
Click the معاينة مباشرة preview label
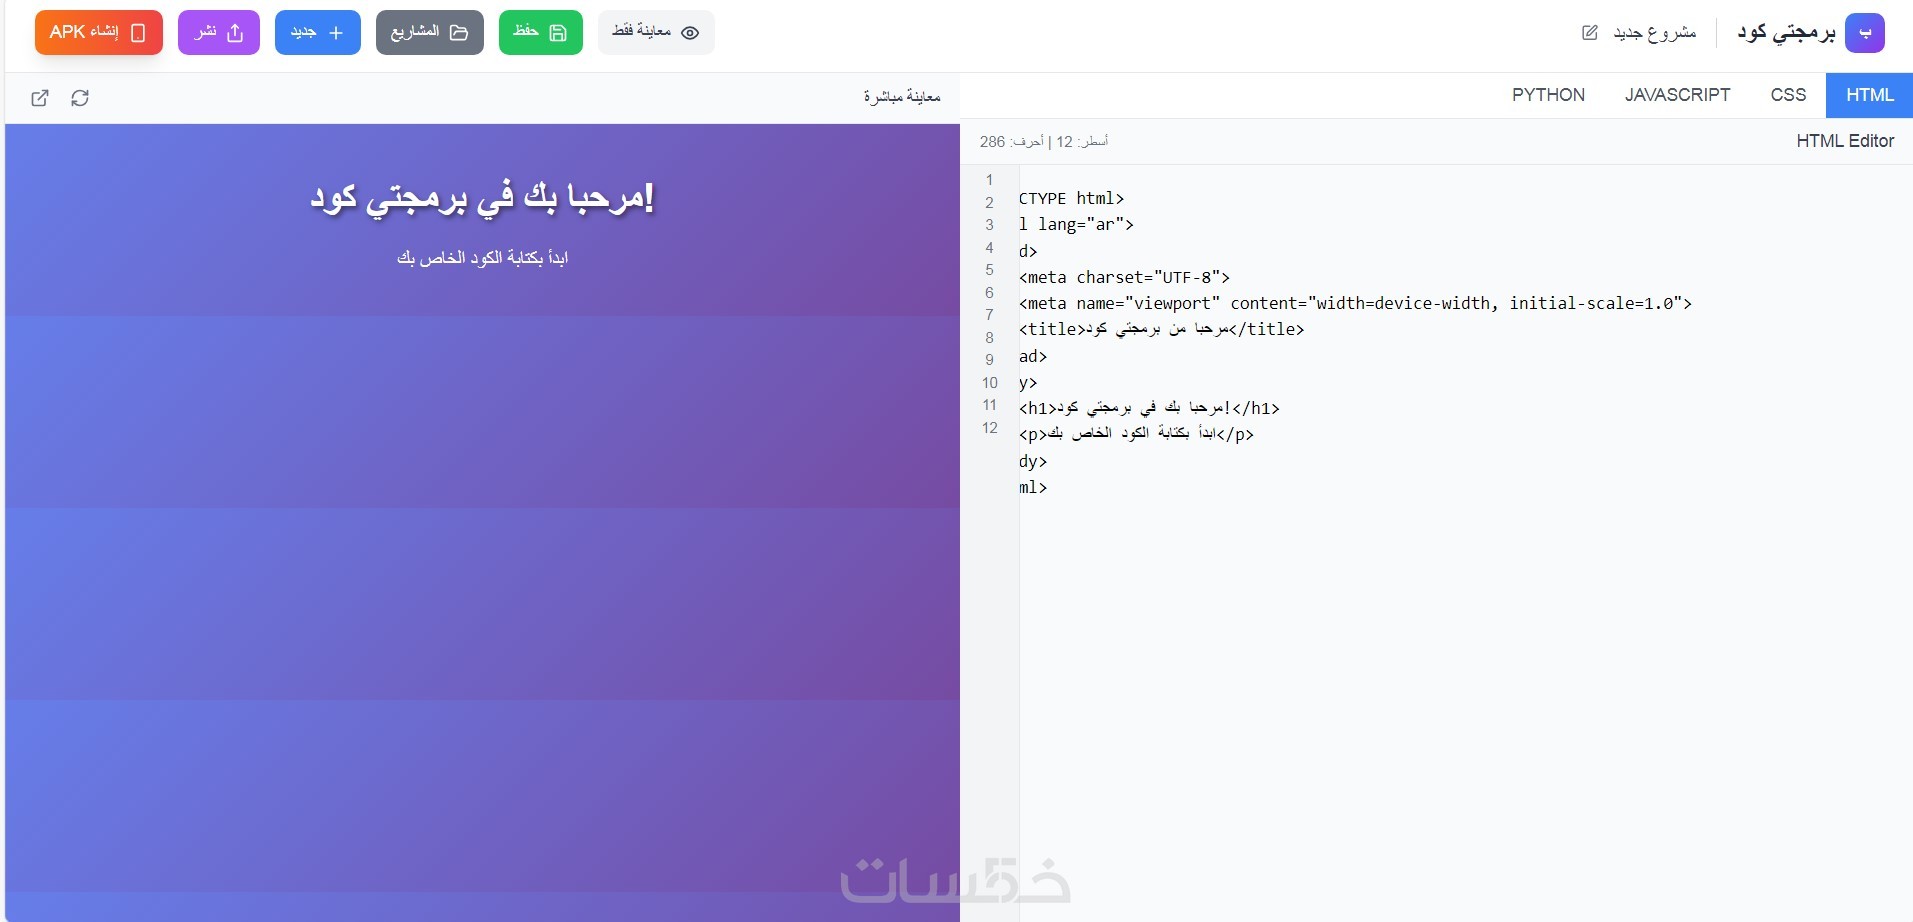pyautogui.click(x=902, y=97)
